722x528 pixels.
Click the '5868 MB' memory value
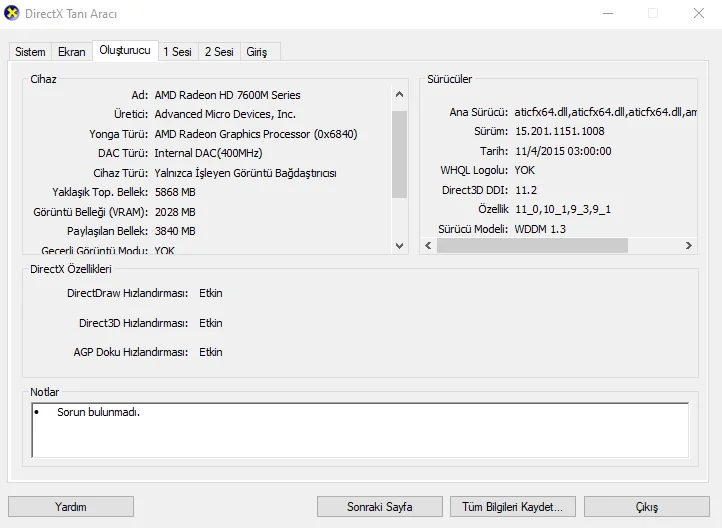tap(175, 192)
